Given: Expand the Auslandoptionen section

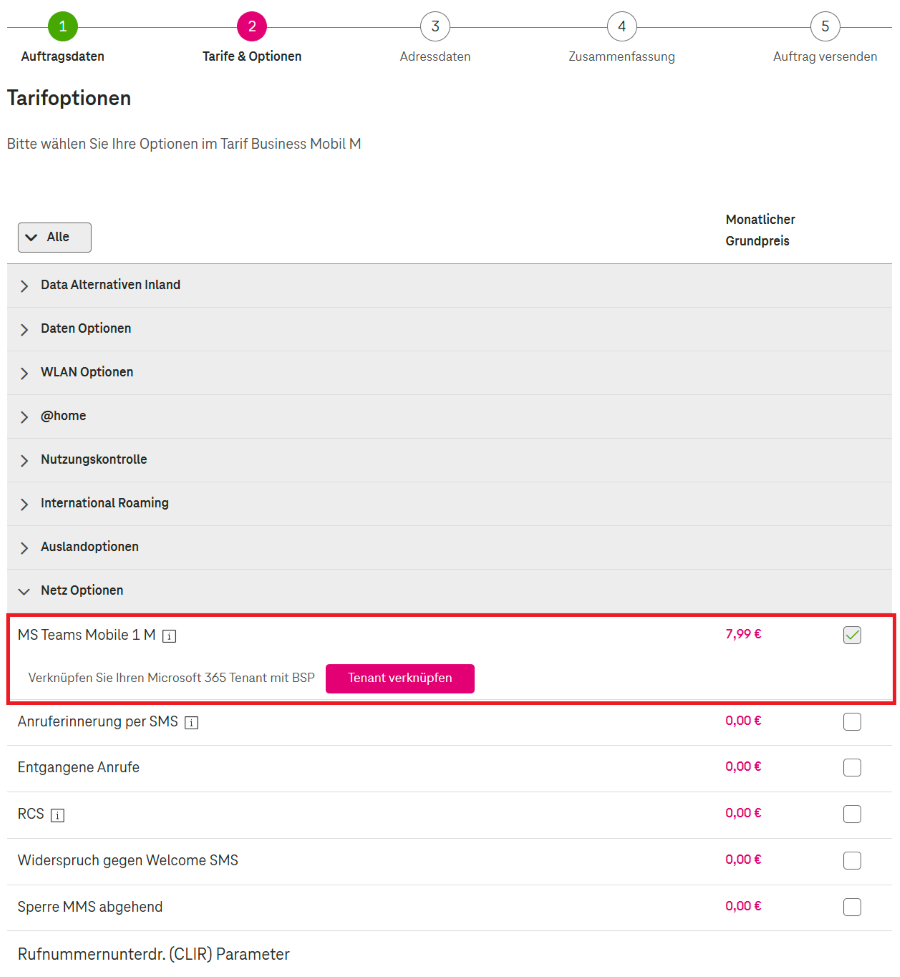Looking at the screenshot, I should 449,547.
